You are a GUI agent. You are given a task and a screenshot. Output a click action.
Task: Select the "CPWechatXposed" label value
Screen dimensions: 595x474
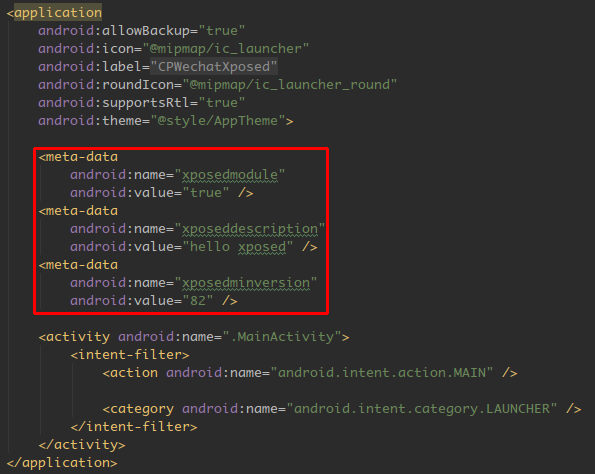[214, 66]
